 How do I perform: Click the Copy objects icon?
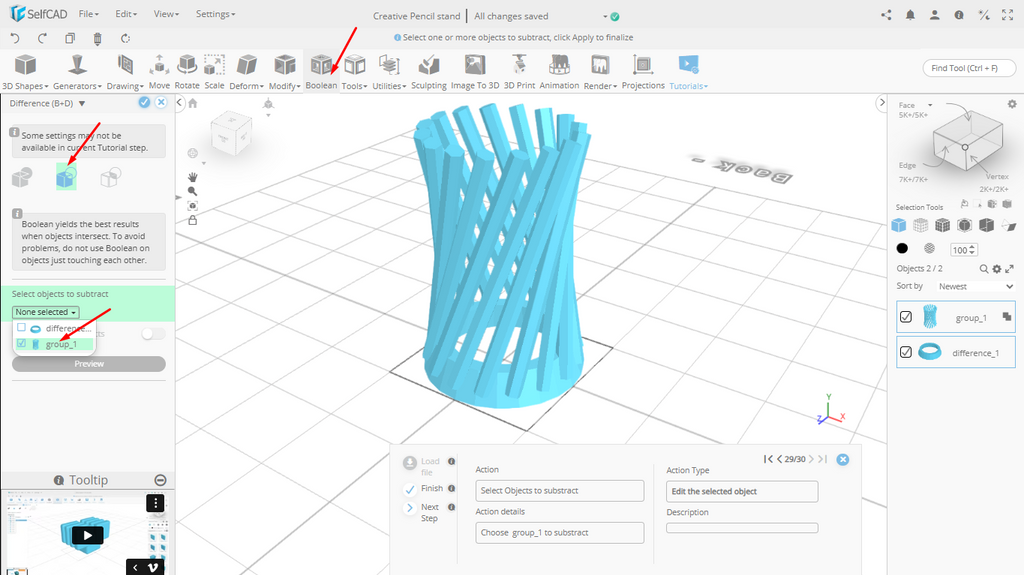(70, 38)
